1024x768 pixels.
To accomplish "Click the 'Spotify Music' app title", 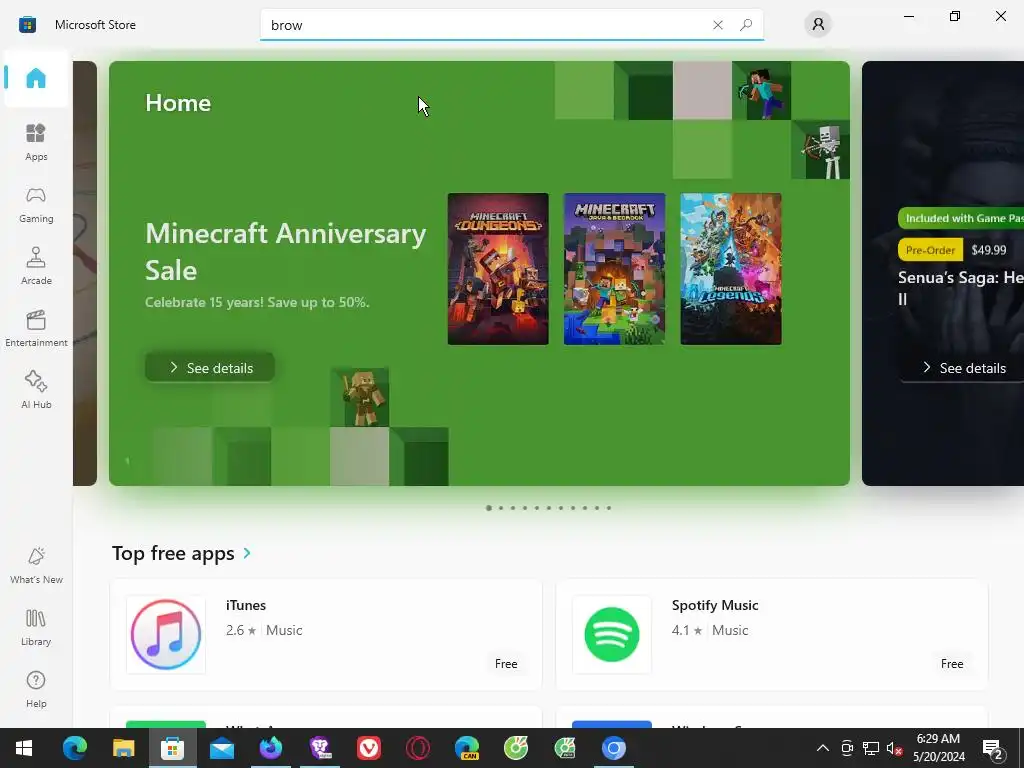I will click(715, 605).
